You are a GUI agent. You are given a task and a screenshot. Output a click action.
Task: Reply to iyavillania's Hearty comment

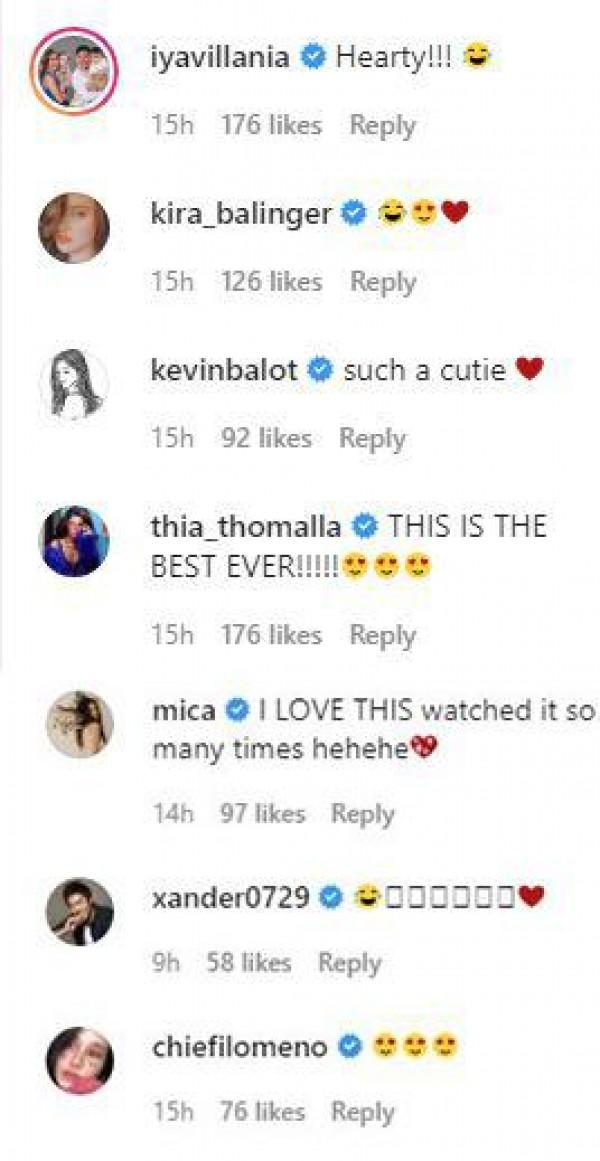pyautogui.click(x=382, y=126)
